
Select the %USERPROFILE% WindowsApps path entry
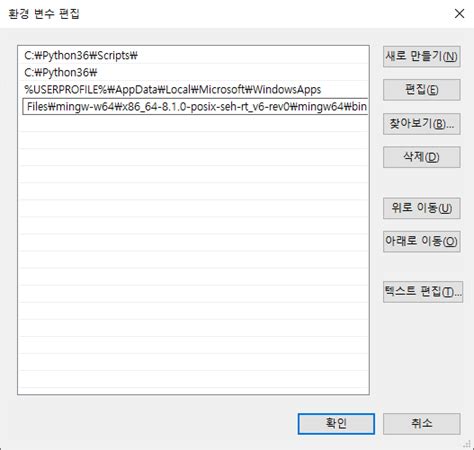(194, 89)
